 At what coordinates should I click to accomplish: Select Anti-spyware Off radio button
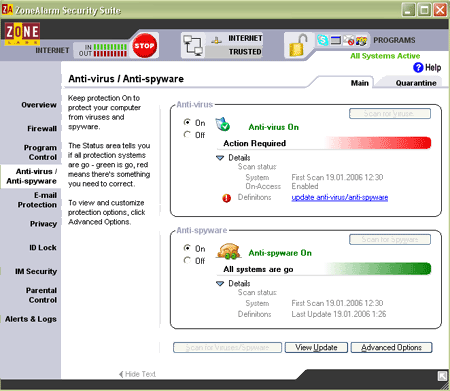pos(187,260)
